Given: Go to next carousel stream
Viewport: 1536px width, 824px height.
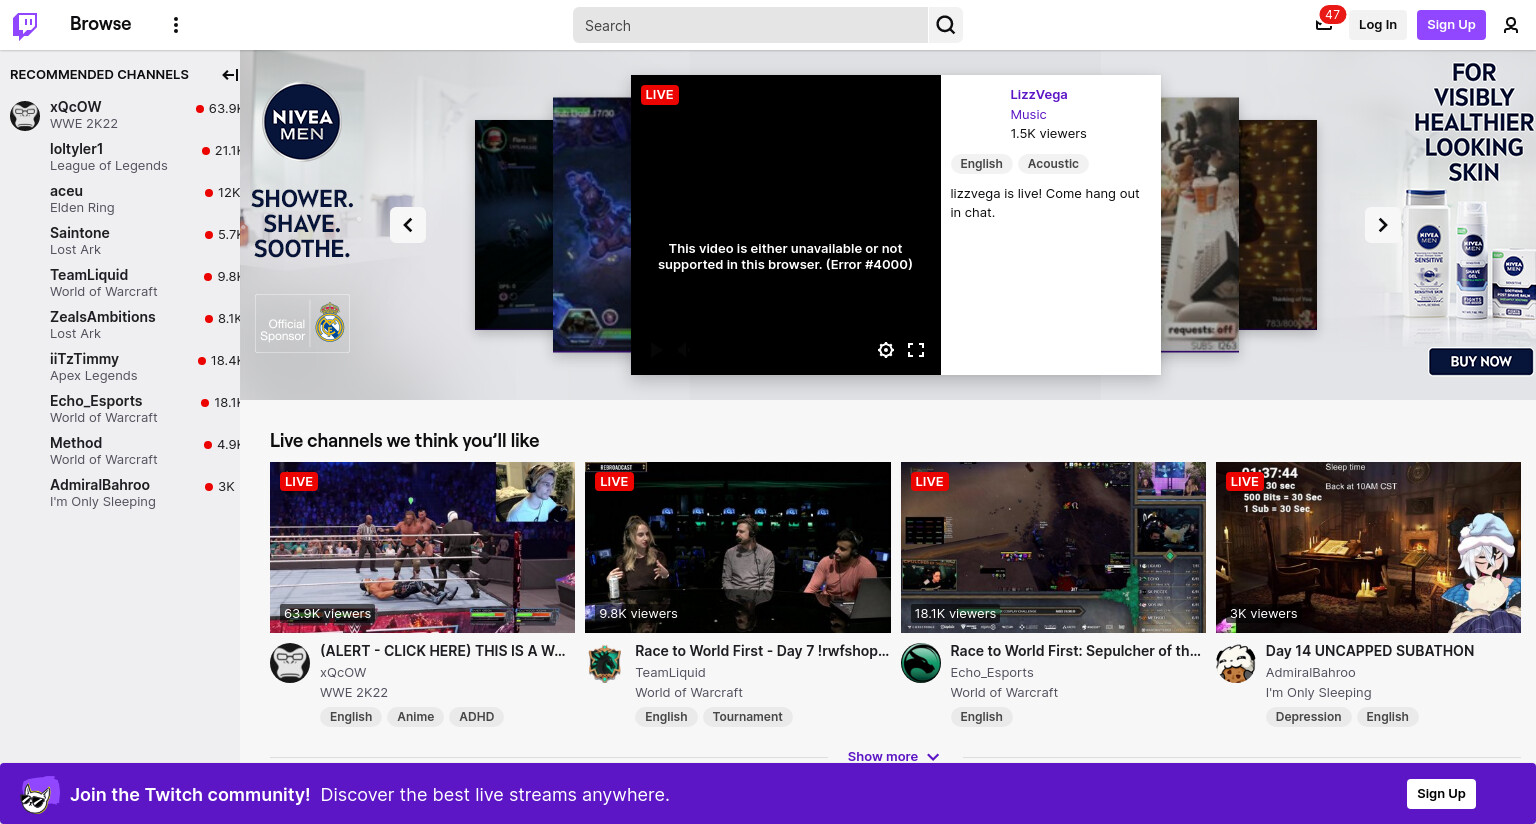Looking at the screenshot, I should coord(1383,225).
